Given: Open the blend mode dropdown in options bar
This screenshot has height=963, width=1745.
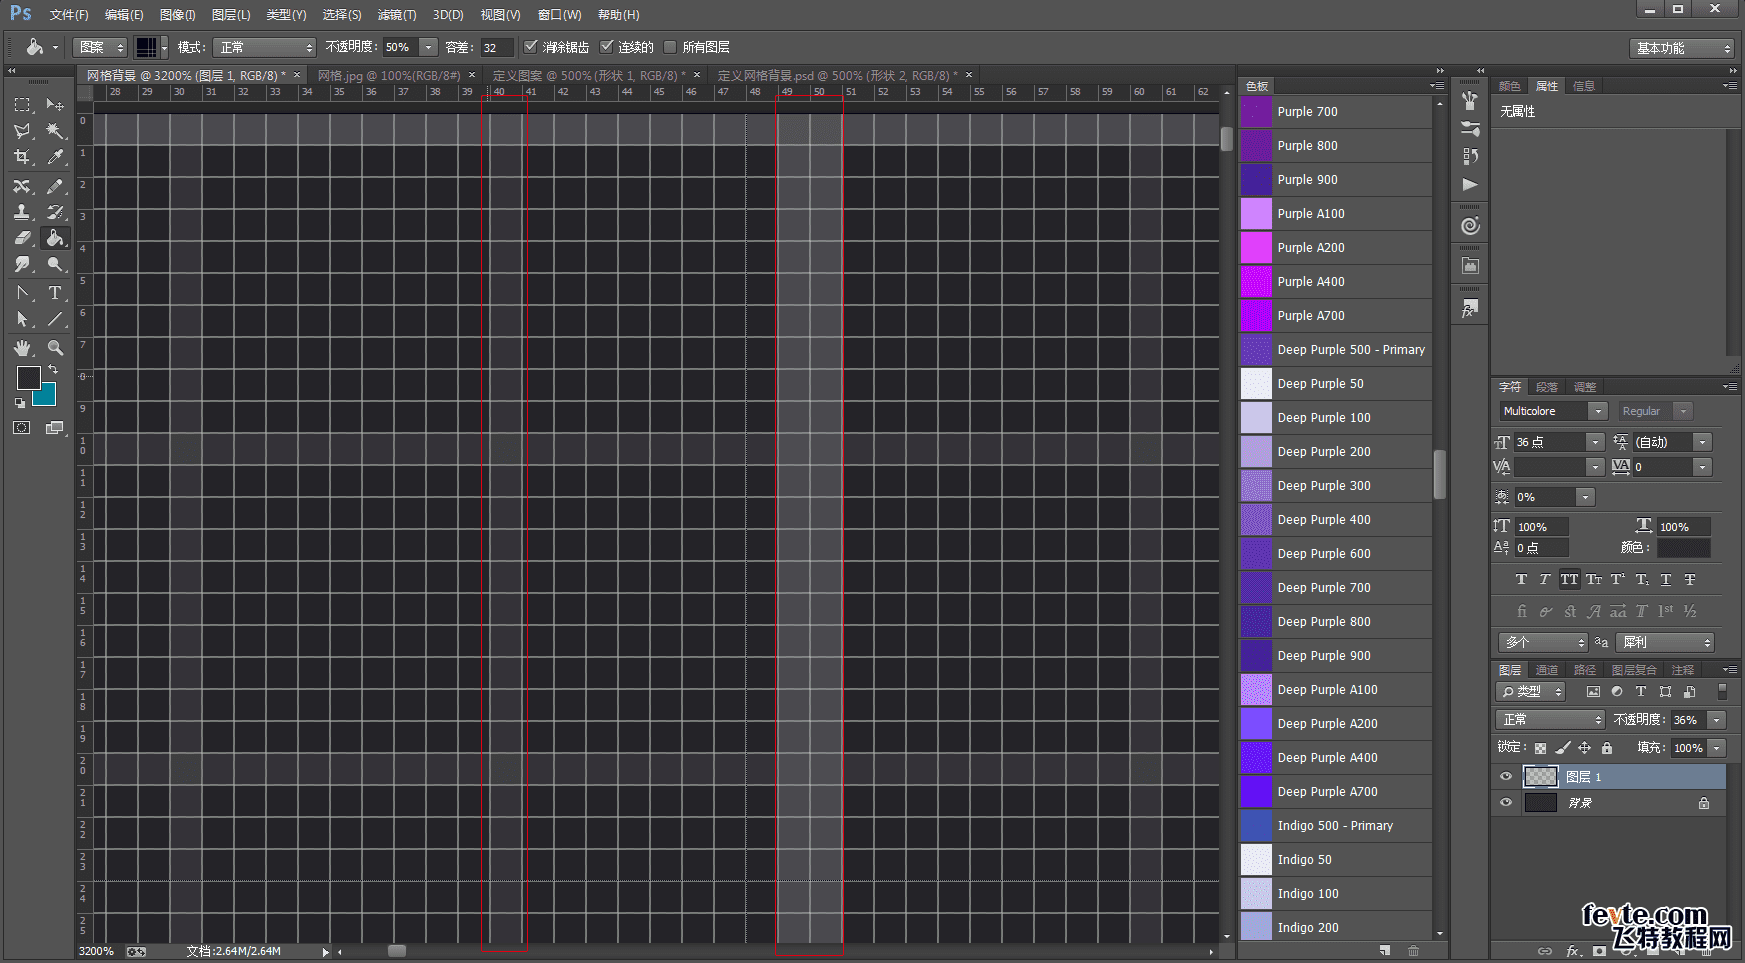Looking at the screenshot, I should [x=265, y=47].
